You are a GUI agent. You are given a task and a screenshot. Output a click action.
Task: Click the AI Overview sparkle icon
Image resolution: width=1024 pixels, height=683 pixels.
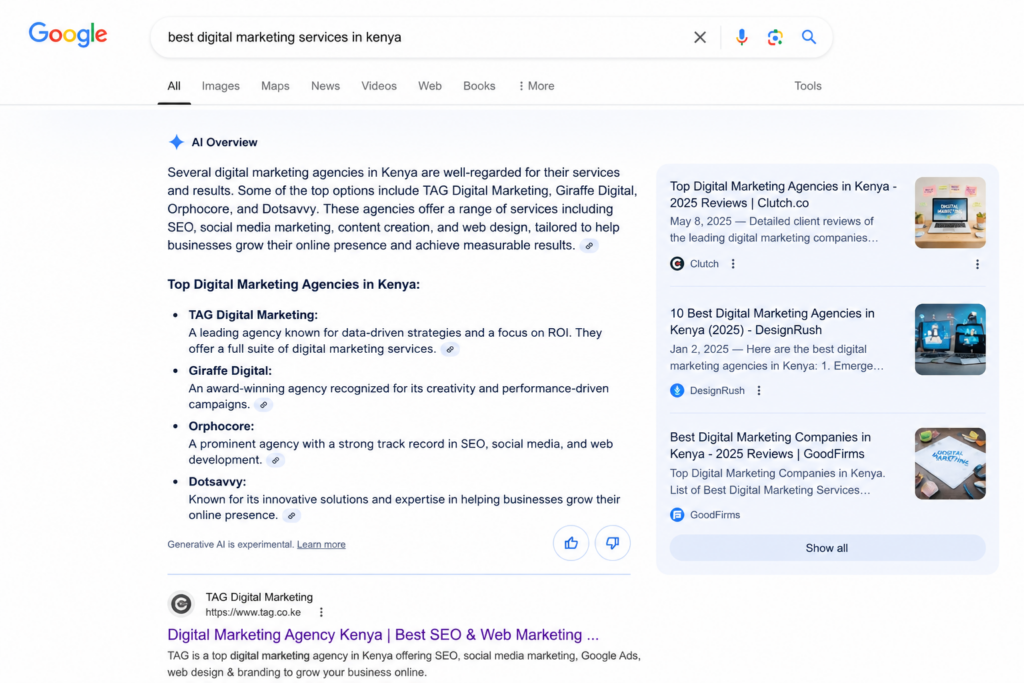click(176, 142)
